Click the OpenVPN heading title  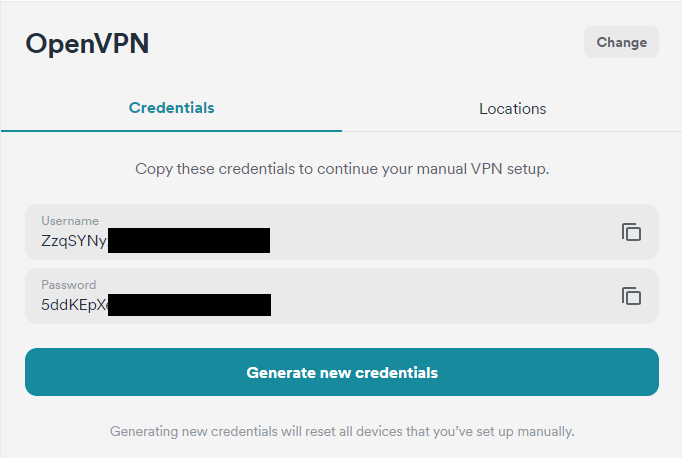(x=87, y=44)
